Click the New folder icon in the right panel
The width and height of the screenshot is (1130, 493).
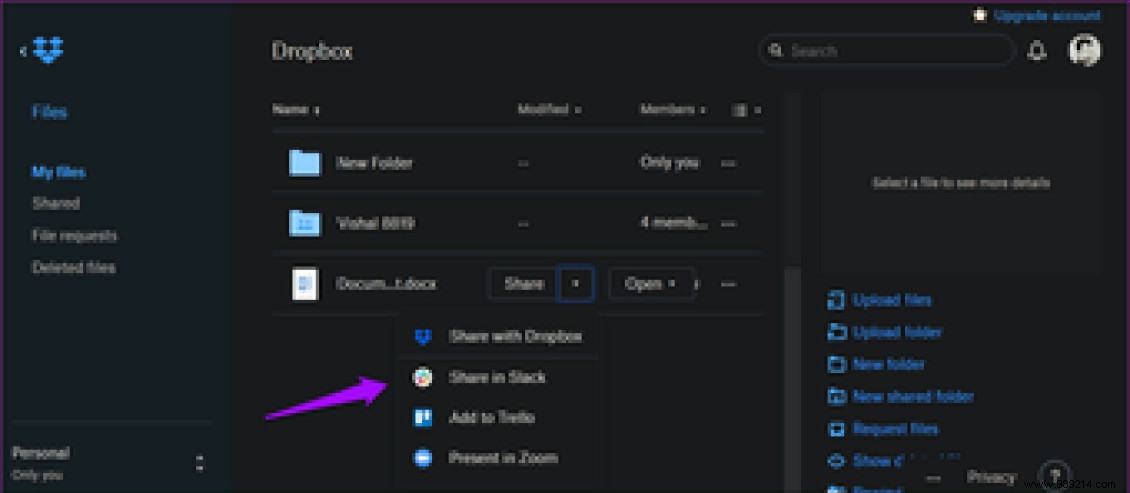tap(836, 365)
